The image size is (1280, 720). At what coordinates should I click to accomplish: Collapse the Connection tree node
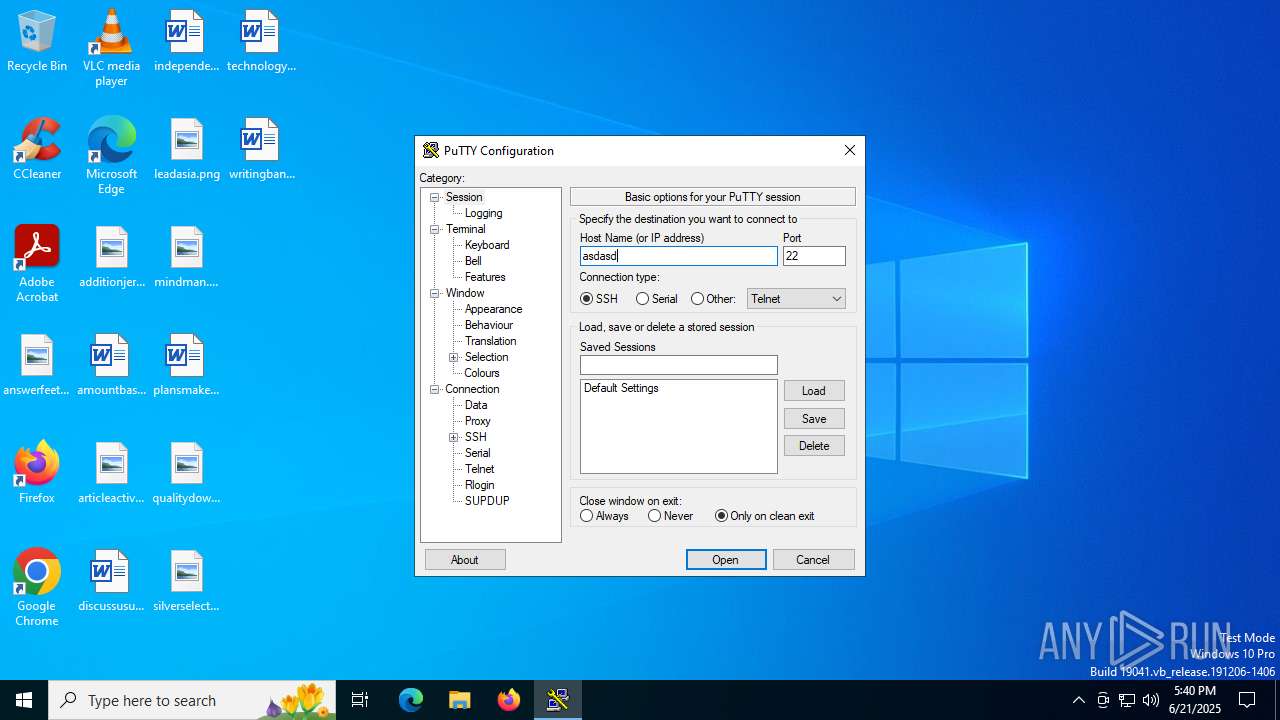(435, 389)
